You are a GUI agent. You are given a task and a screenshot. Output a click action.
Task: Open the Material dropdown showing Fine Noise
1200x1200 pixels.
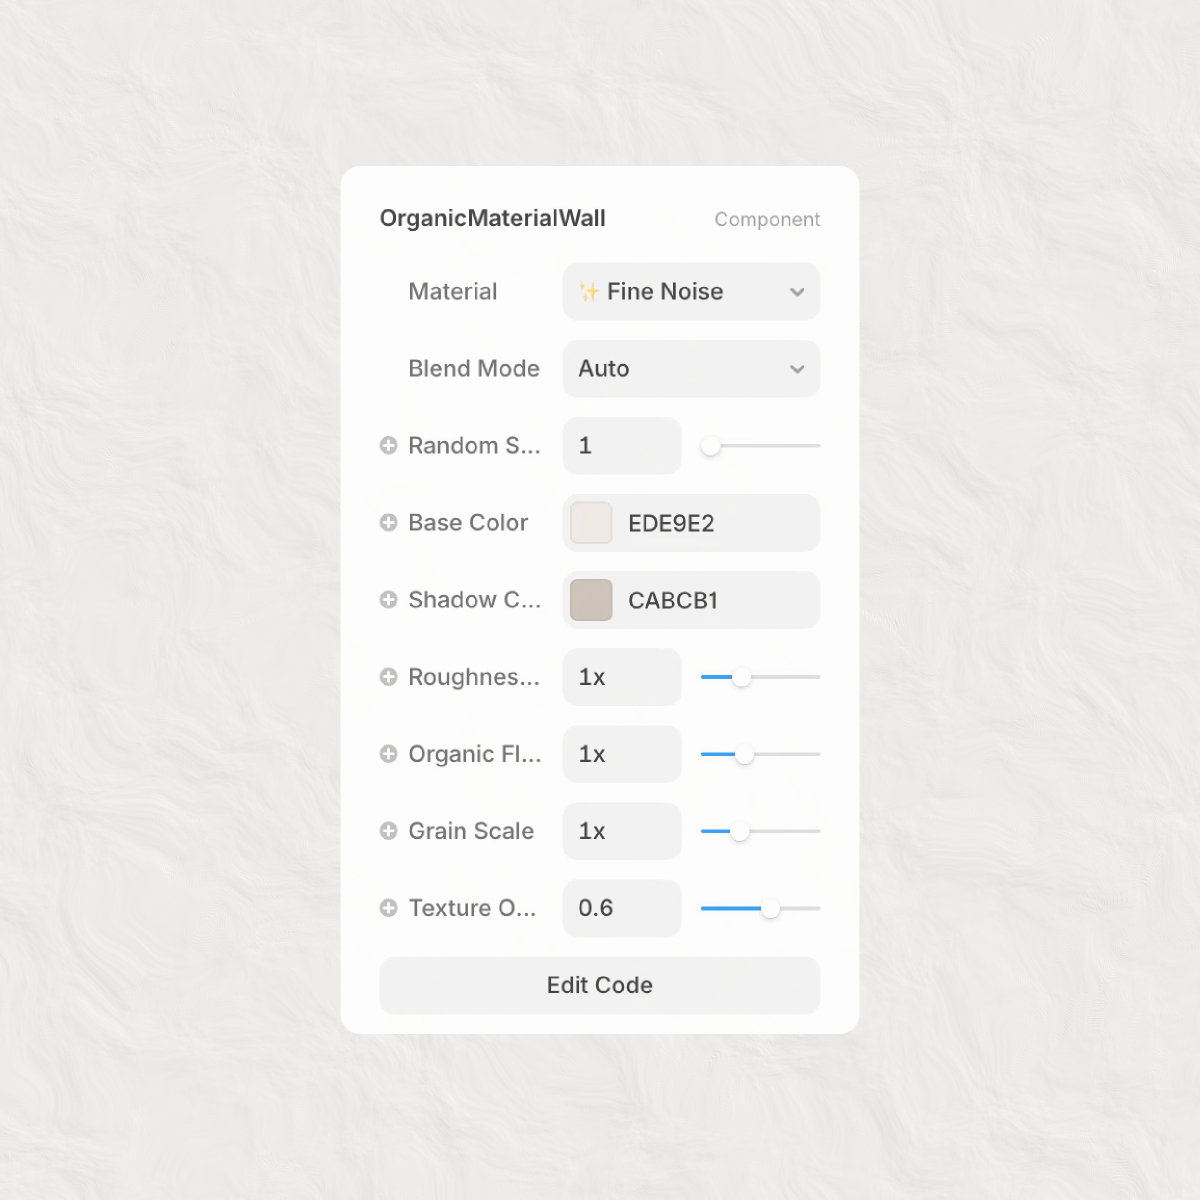pos(691,292)
